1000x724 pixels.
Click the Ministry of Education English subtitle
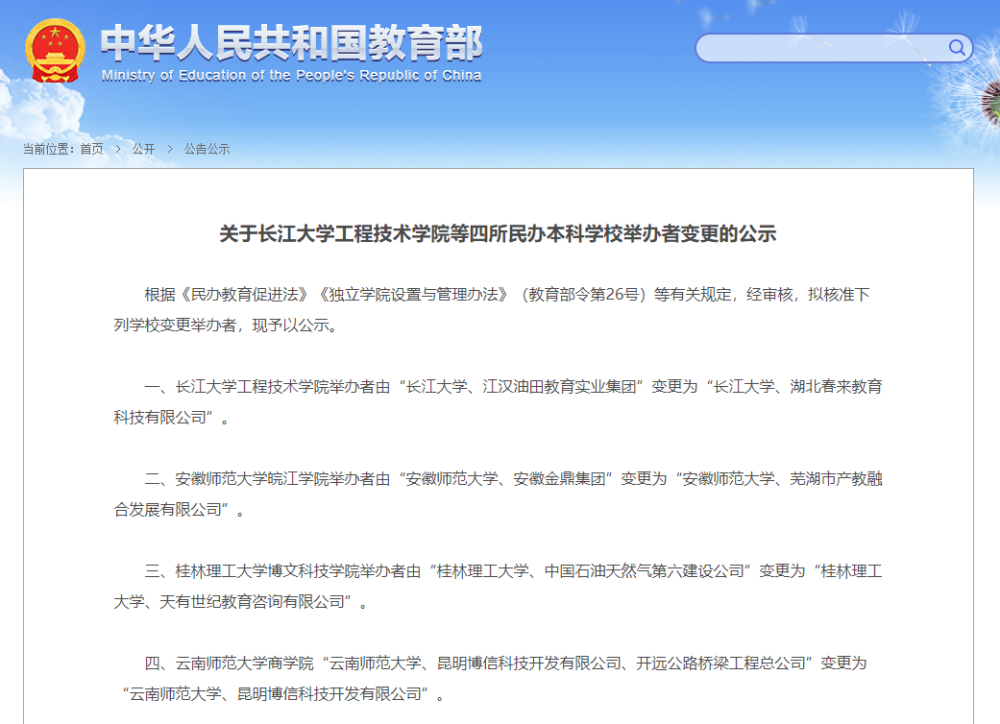pyautogui.click(x=291, y=76)
